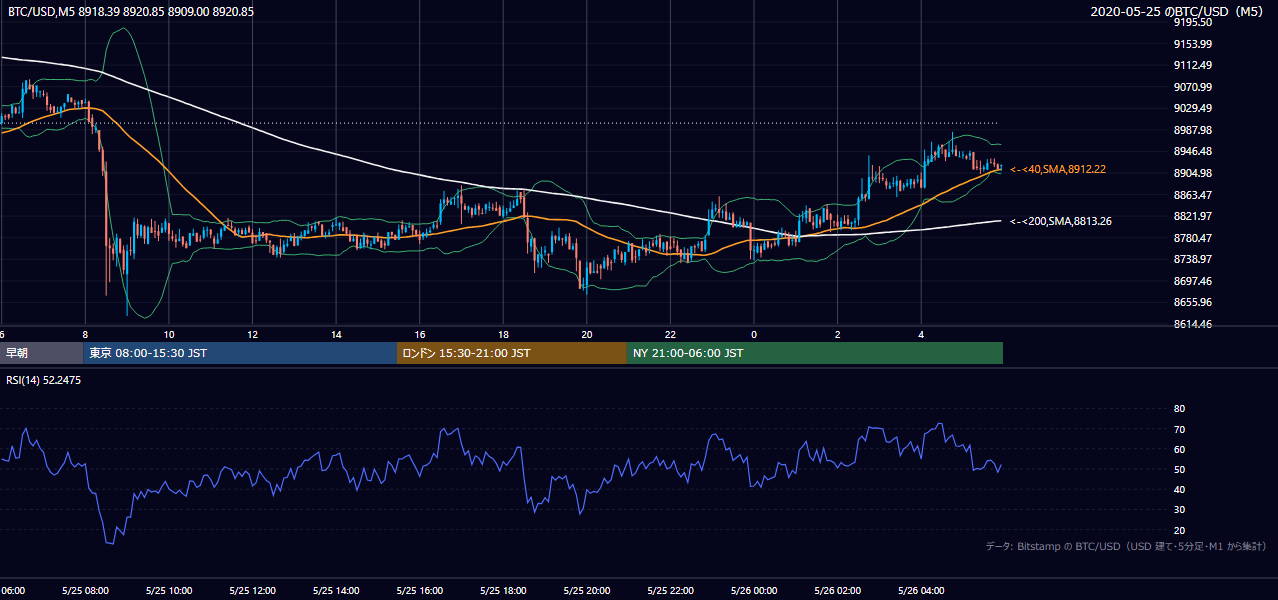Image resolution: width=1278 pixels, height=600 pixels.
Task: Click time axis label 5/25 12:00
Action: 252,591
